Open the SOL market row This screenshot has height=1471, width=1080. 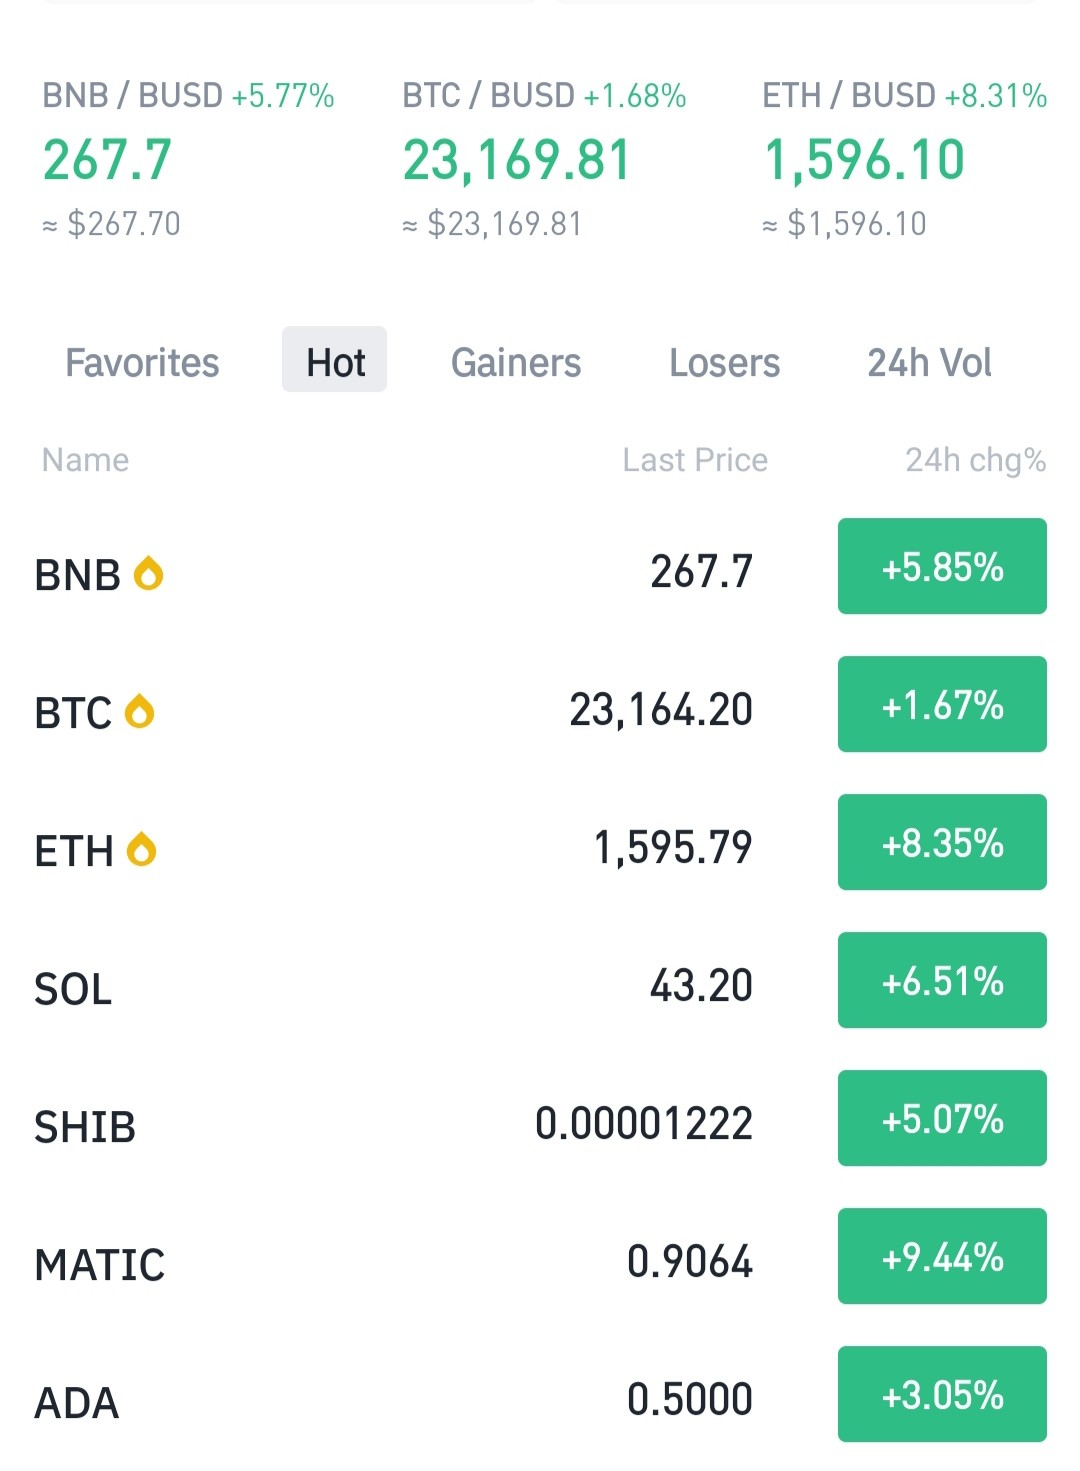click(x=540, y=980)
